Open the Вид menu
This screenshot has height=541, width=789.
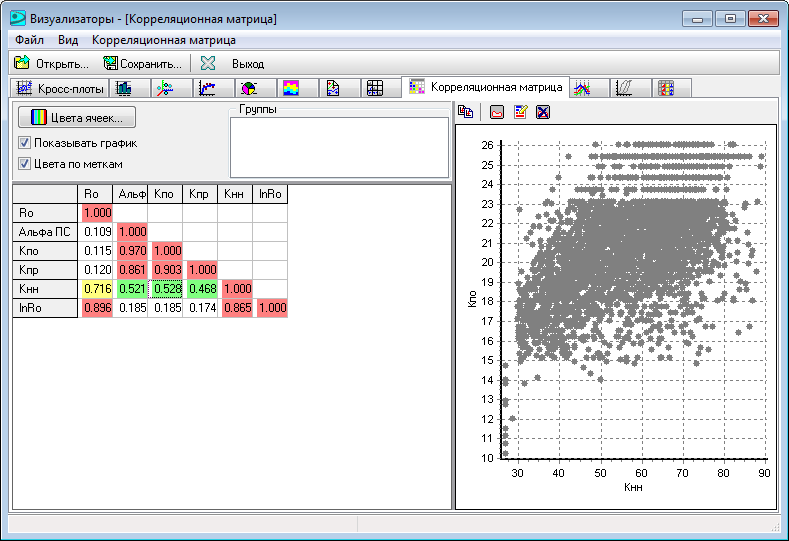[x=68, y=40]
